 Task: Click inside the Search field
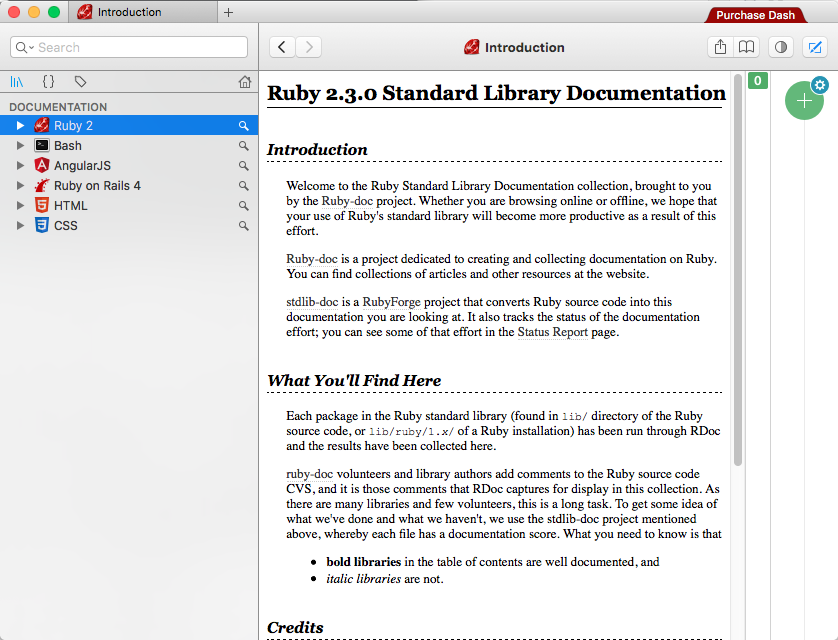pyautogui.click(x=128, y=47)
